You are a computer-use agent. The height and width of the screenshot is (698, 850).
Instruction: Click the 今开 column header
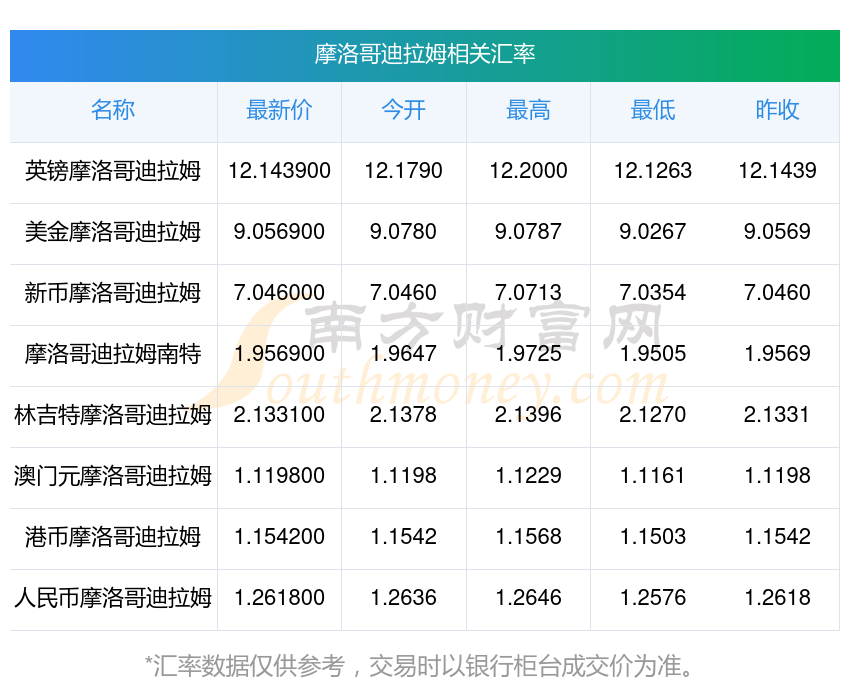pos(403,110)
